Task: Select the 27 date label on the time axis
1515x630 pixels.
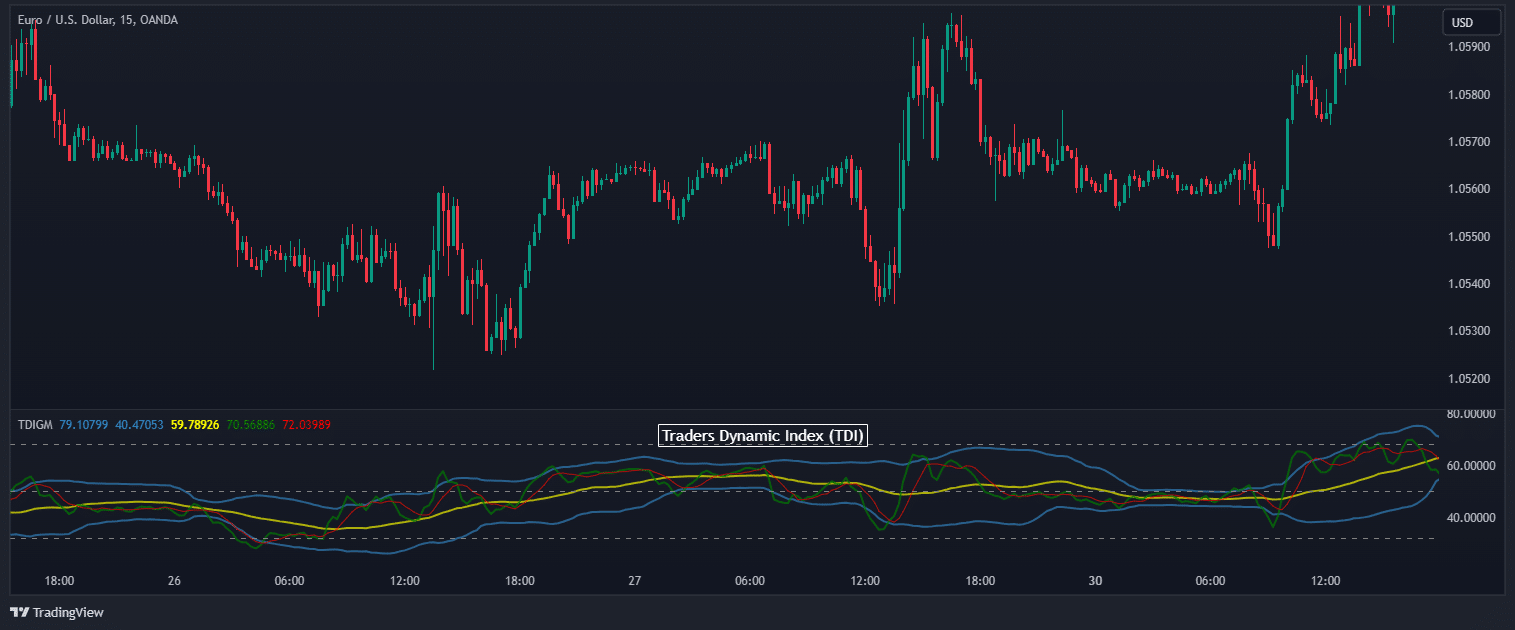Action: [636, 579]
